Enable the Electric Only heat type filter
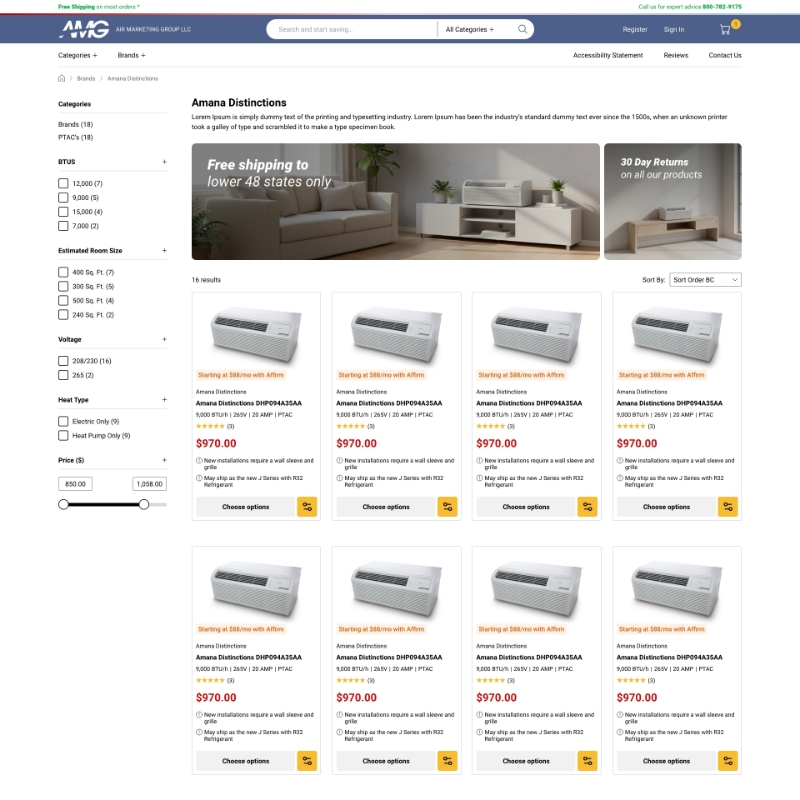 (x=63, y=422)
